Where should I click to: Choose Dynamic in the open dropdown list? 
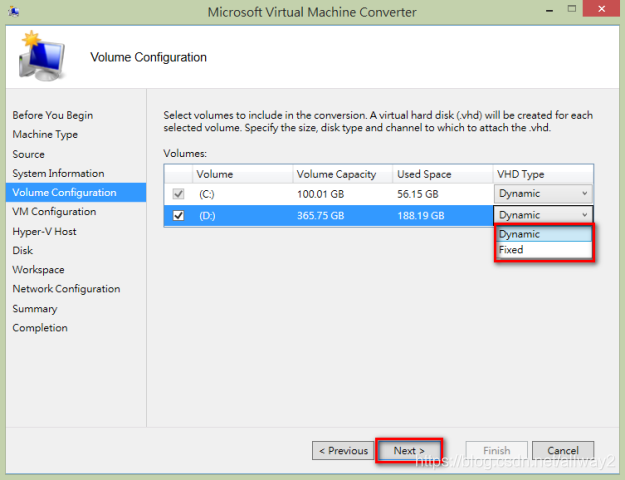click(544, 234)
